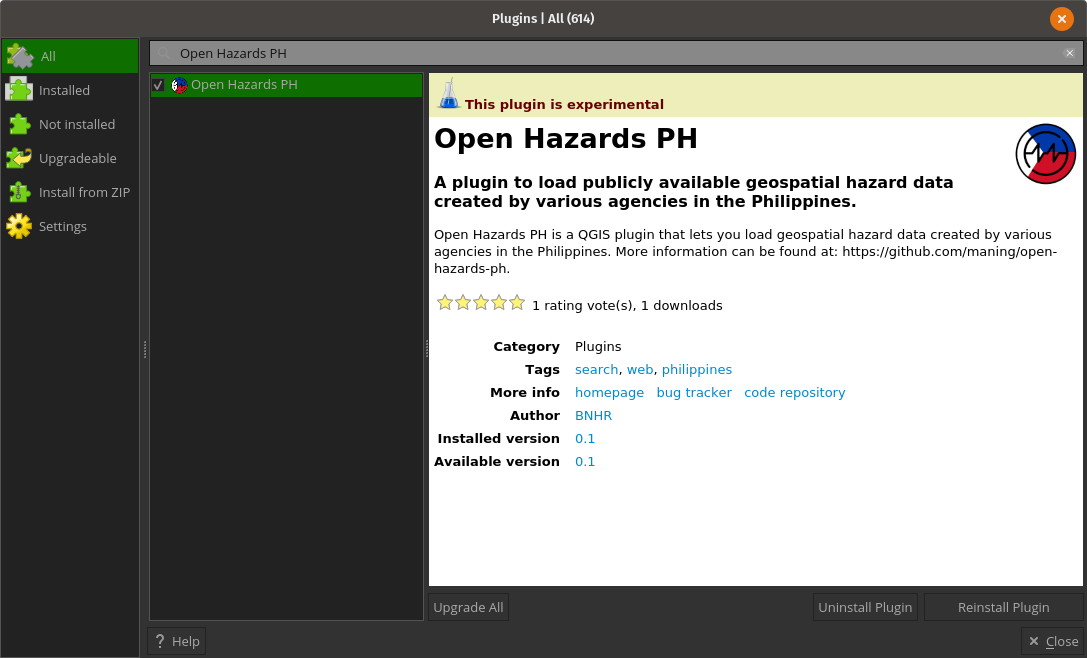Open the philippines tag link
The image size is (1087, 658).
pyautogui.click(x=697, y=370)
